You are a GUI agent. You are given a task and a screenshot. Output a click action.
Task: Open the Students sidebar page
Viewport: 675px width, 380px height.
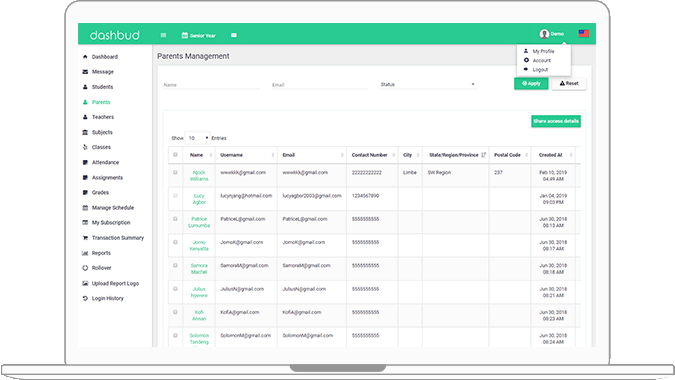coord(102,87)
